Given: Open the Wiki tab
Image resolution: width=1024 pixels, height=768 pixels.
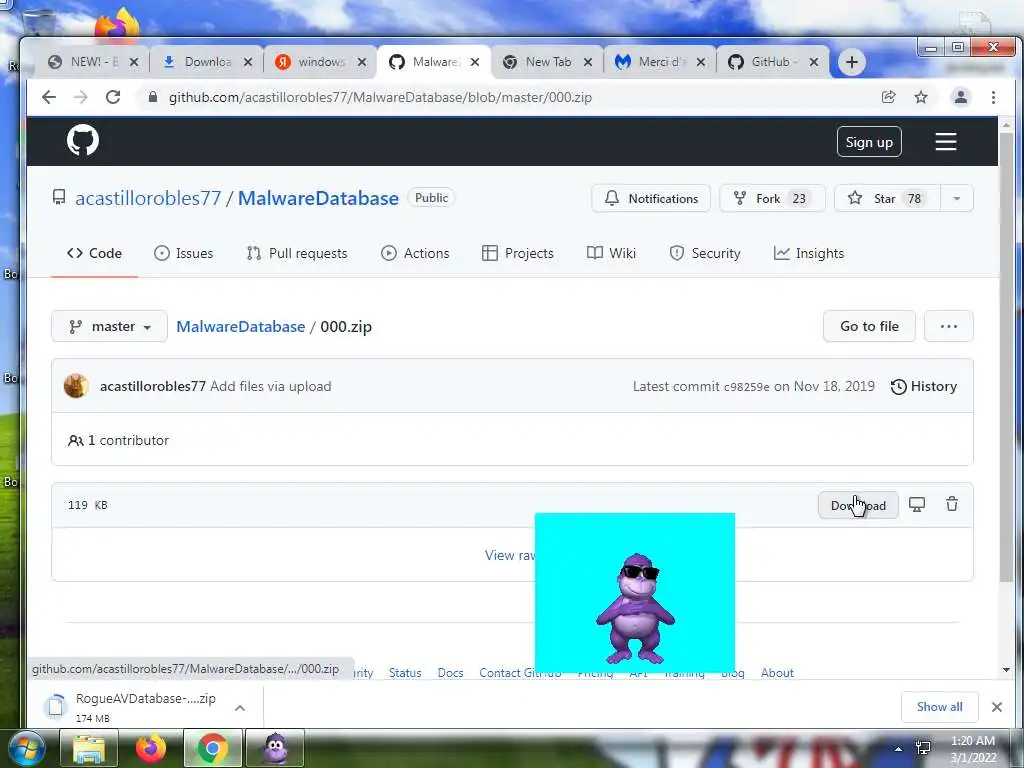Looking at the screenshot, I should point(611,253).
